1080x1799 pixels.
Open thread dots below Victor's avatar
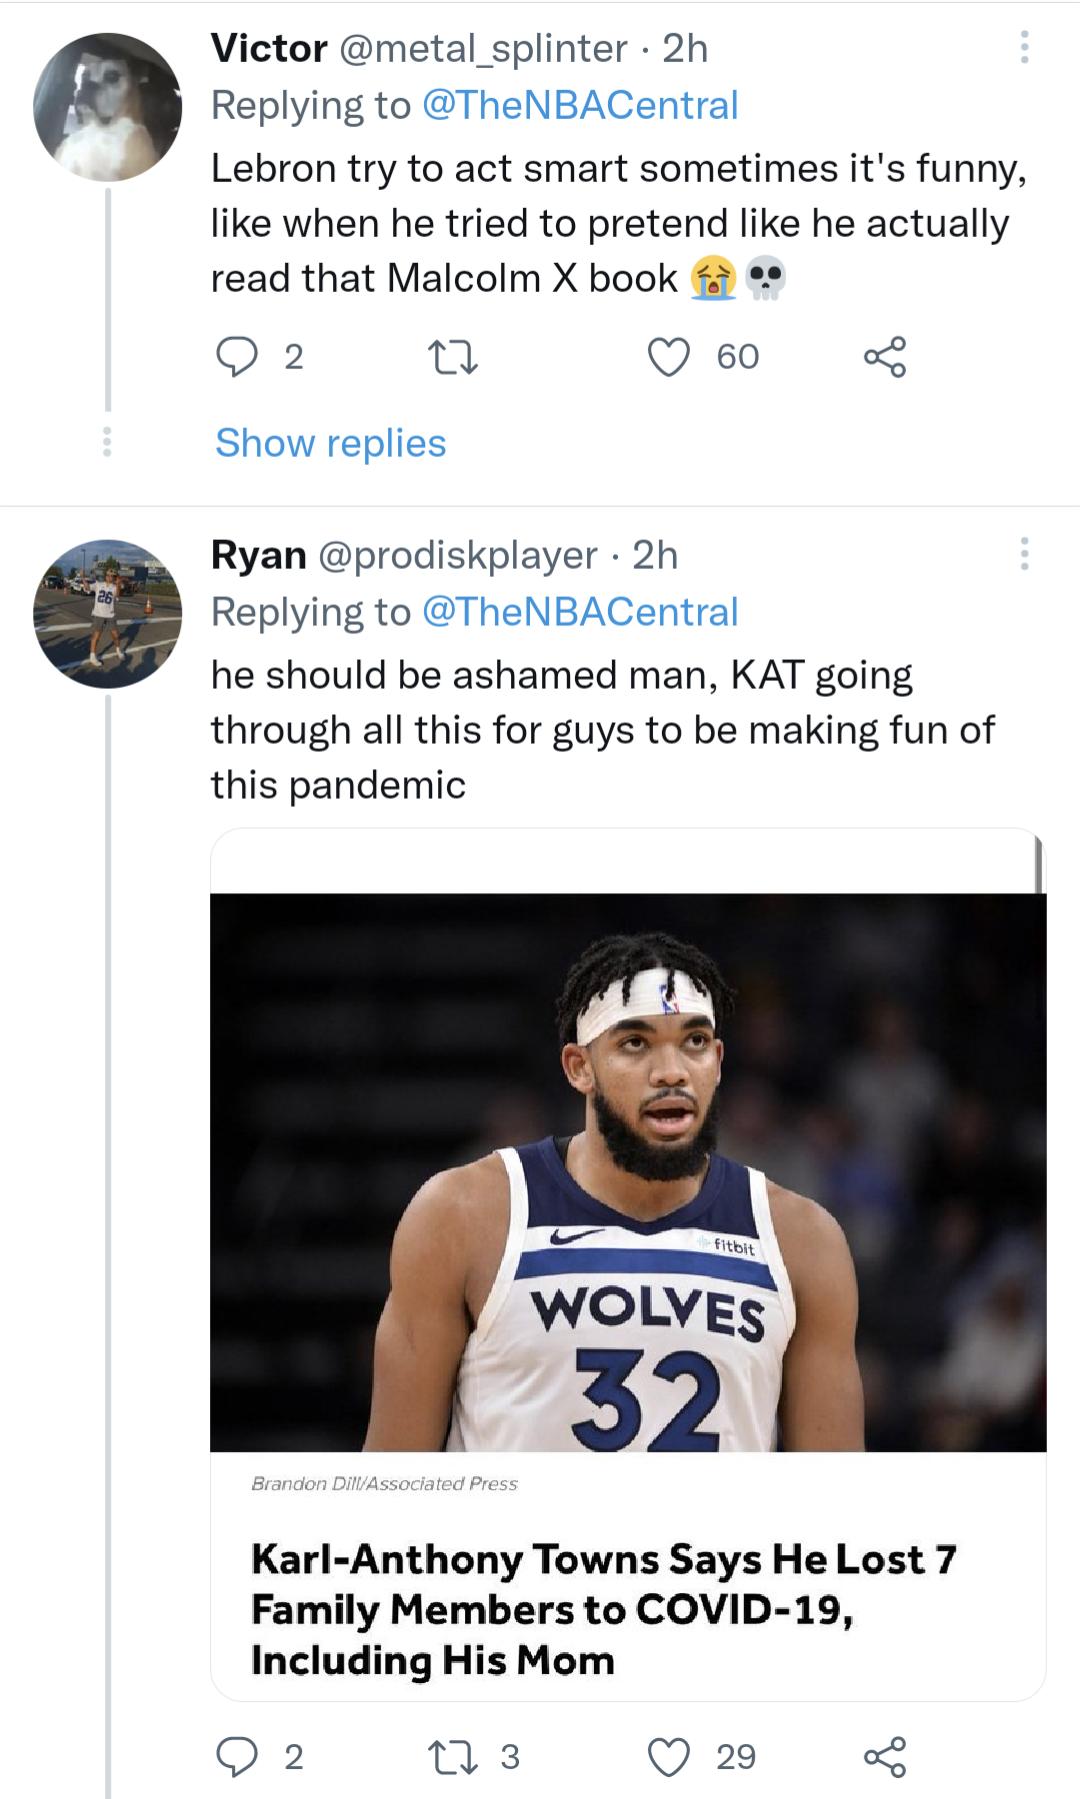tap(107, 442)
